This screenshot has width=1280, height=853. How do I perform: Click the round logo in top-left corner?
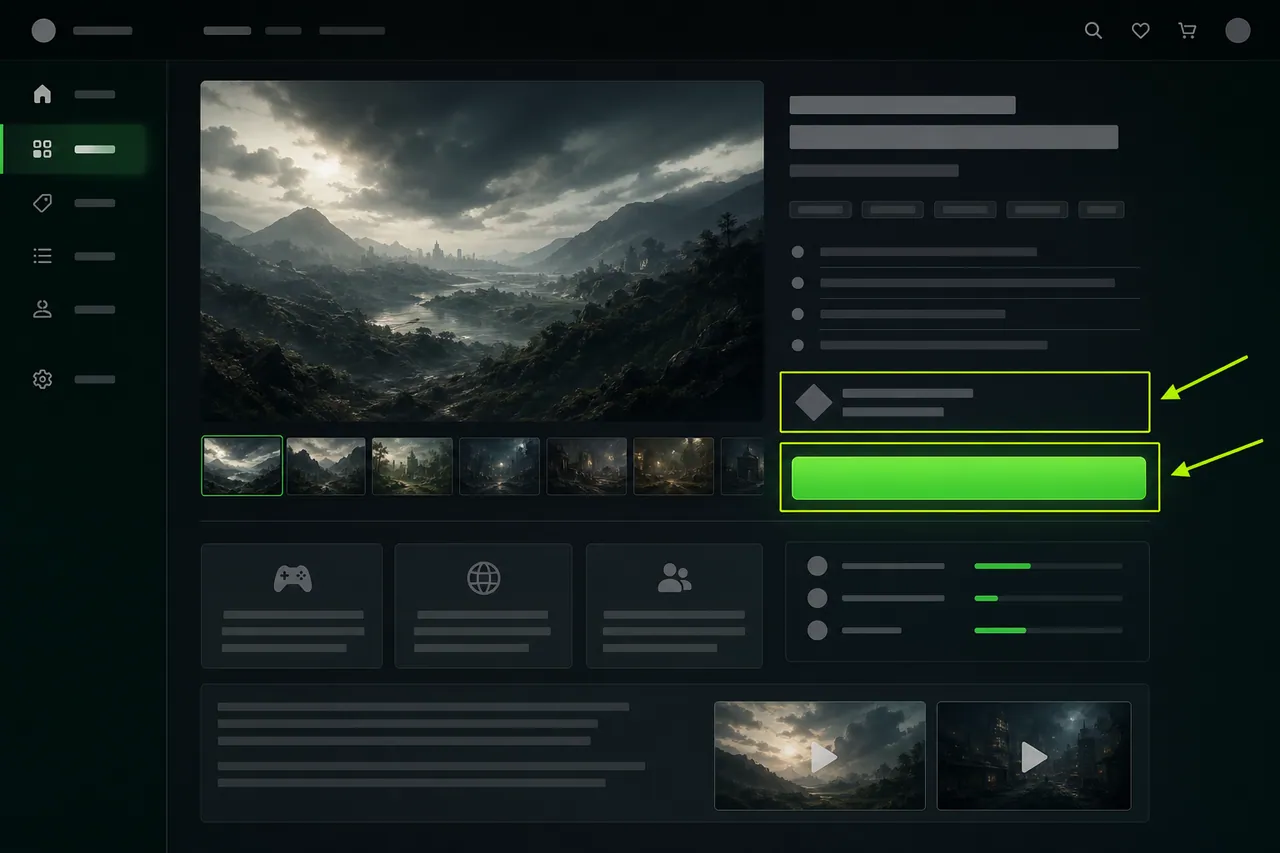tap(44, 30)
